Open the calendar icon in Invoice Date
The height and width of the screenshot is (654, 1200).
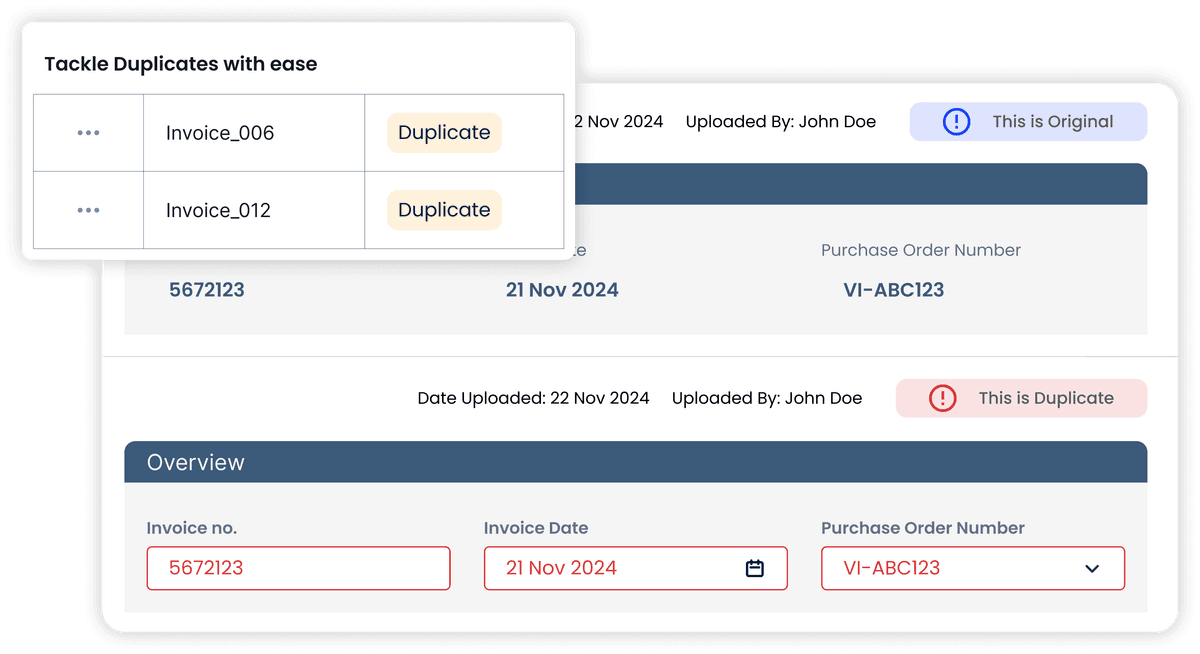click(x=755, y=568)
